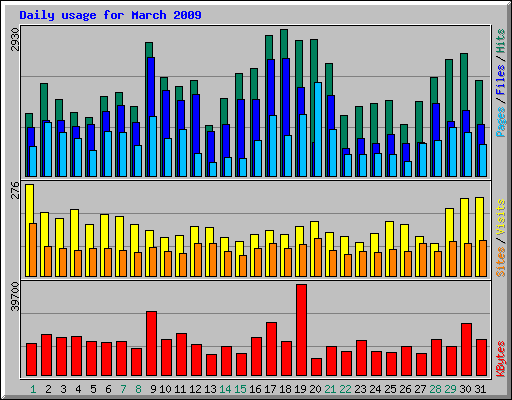Click the cyan "Pages" legend label
Screen dimensions: 512x400
point(500,122)
